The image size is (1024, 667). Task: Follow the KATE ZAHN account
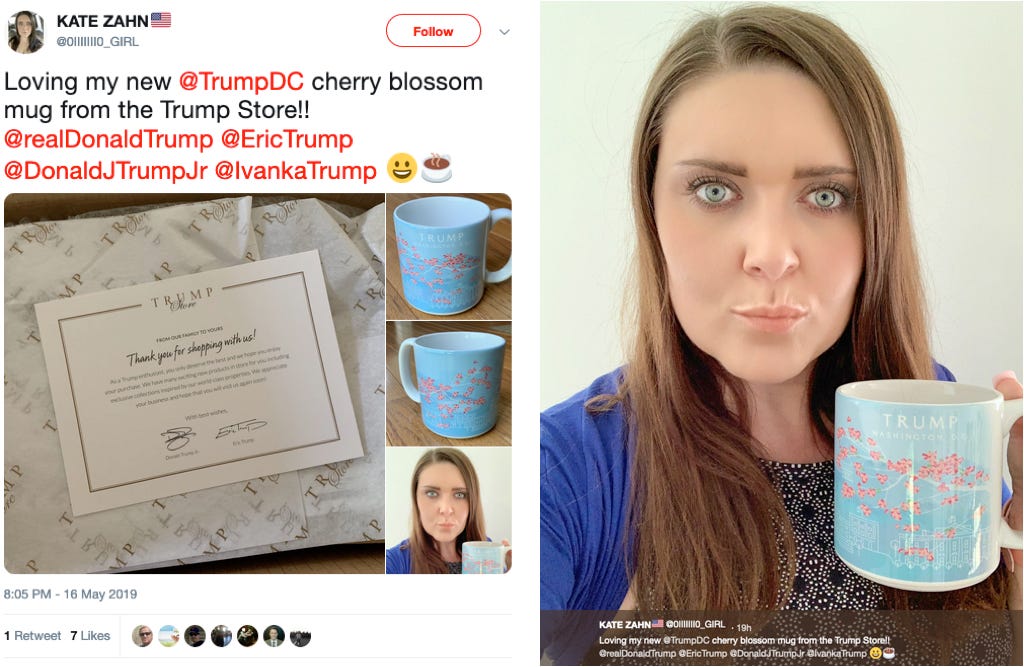coord(433,31)
